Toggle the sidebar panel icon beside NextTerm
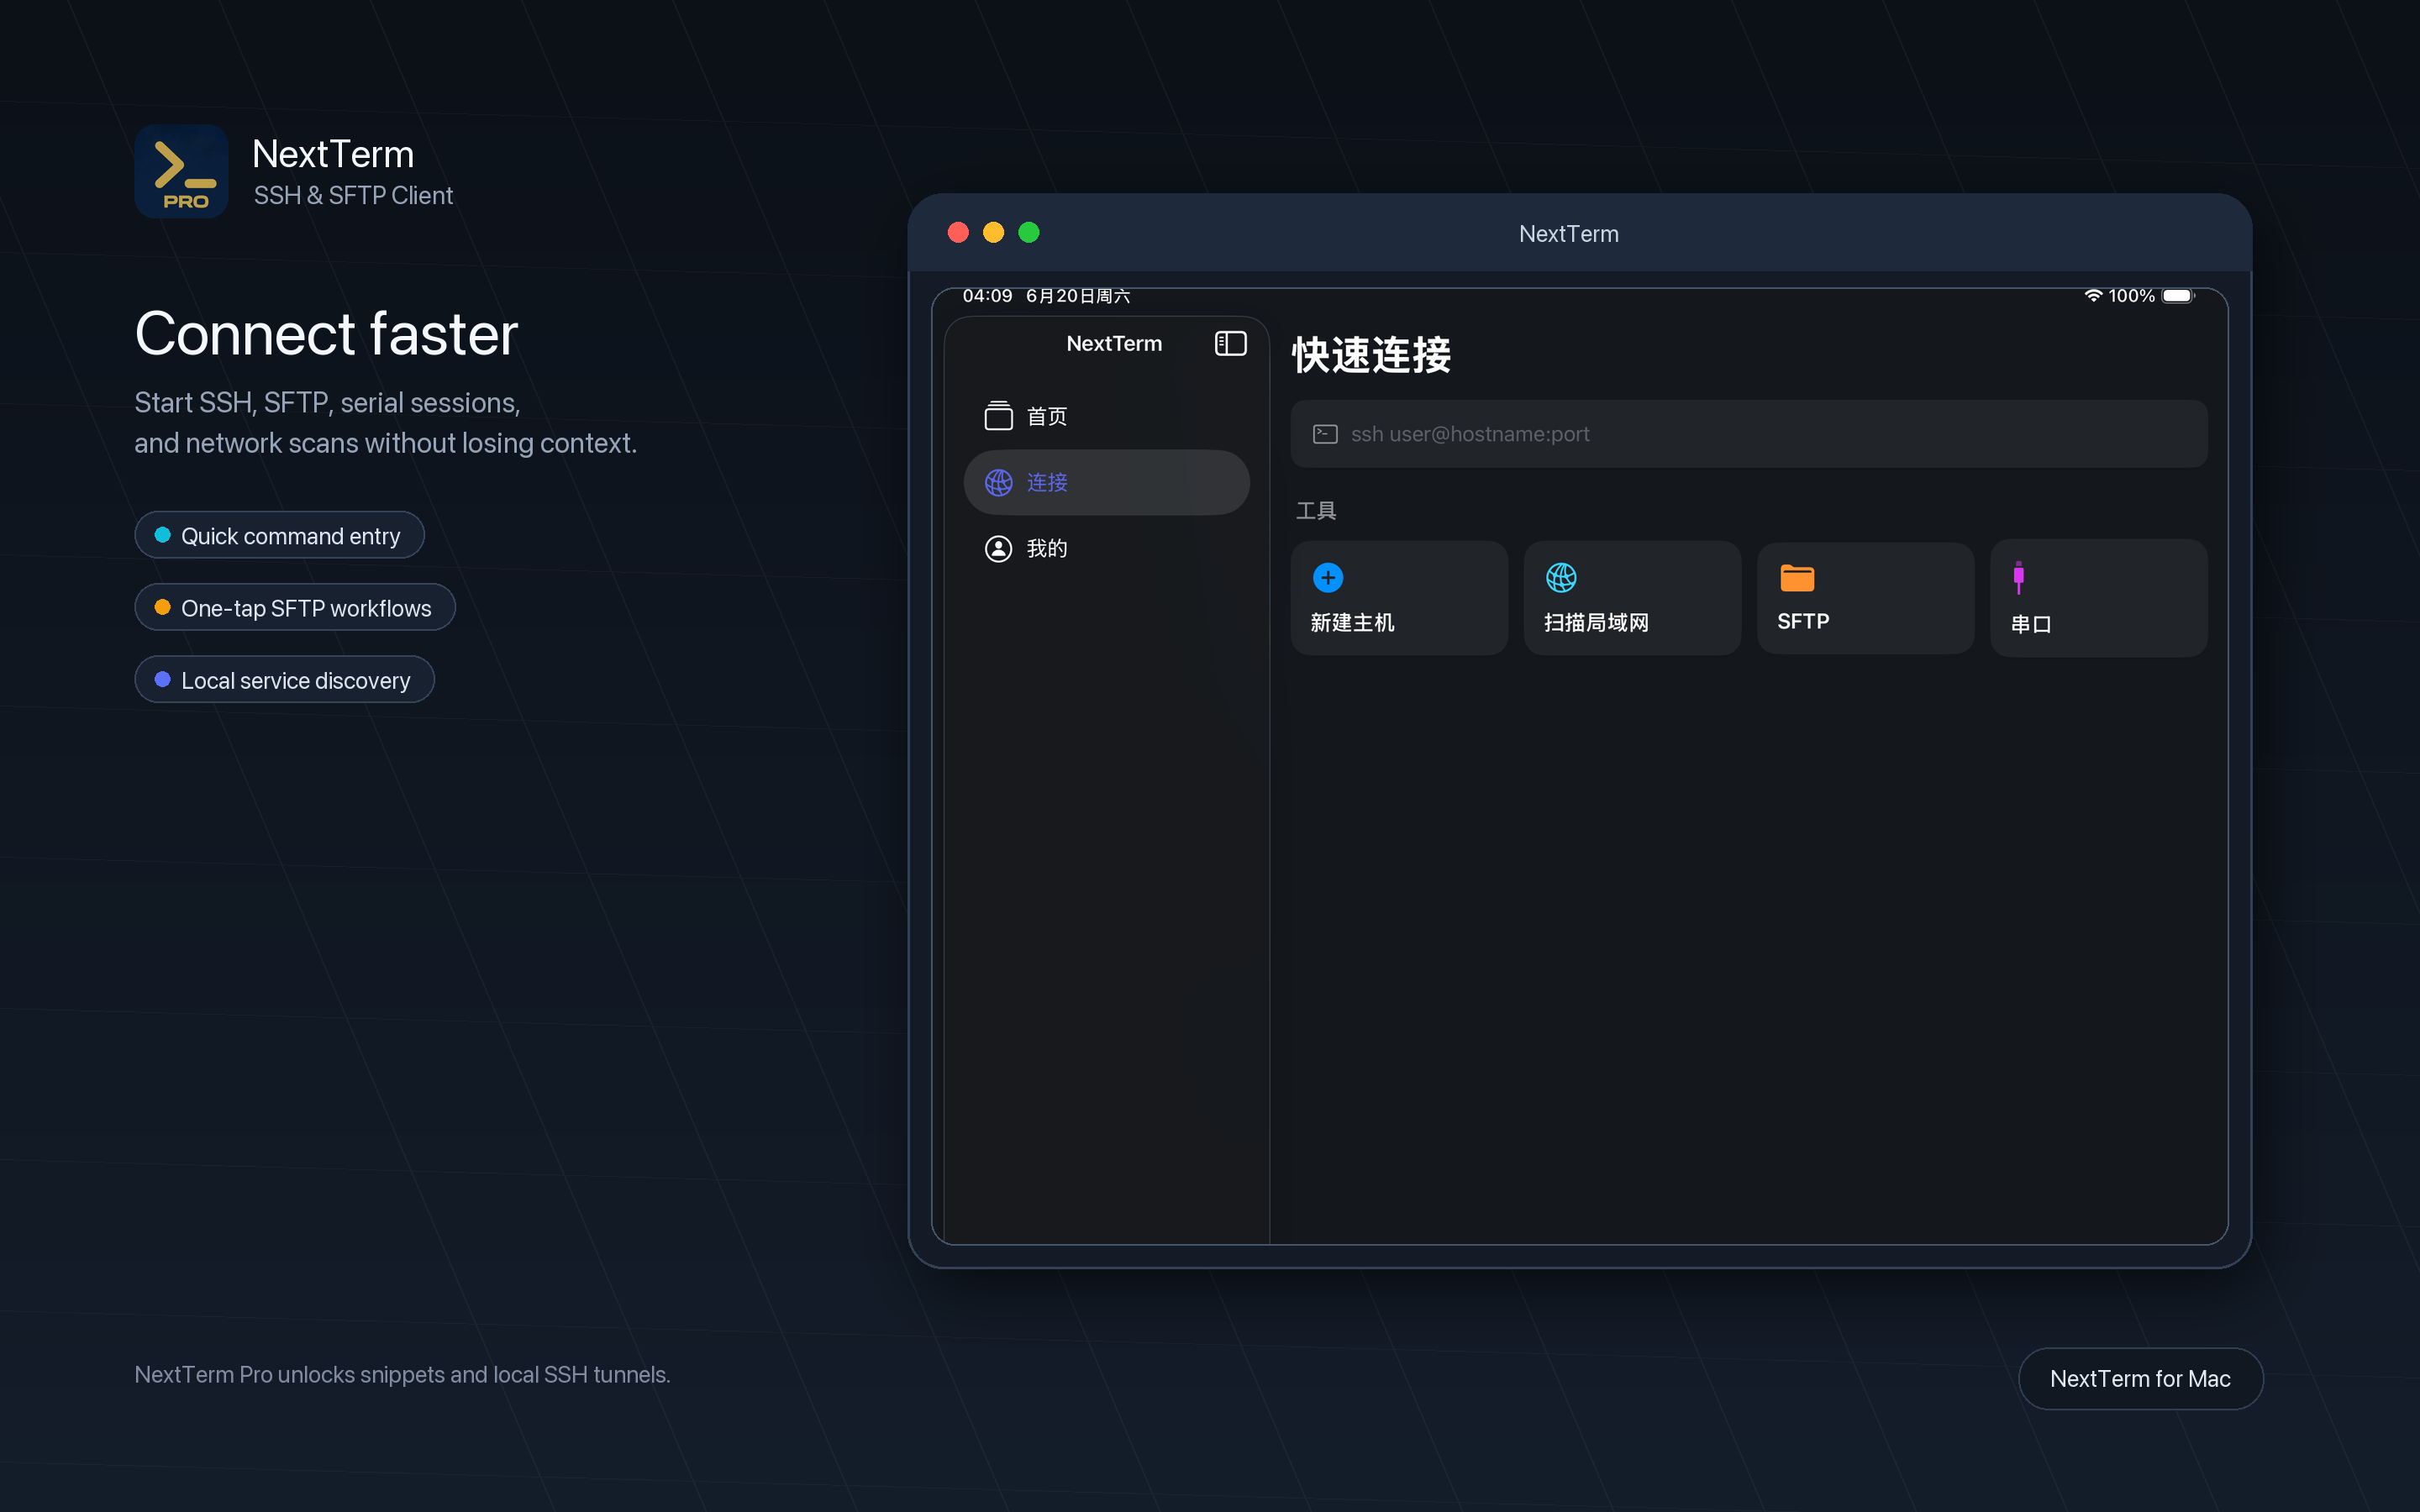 click(1230, 343)
